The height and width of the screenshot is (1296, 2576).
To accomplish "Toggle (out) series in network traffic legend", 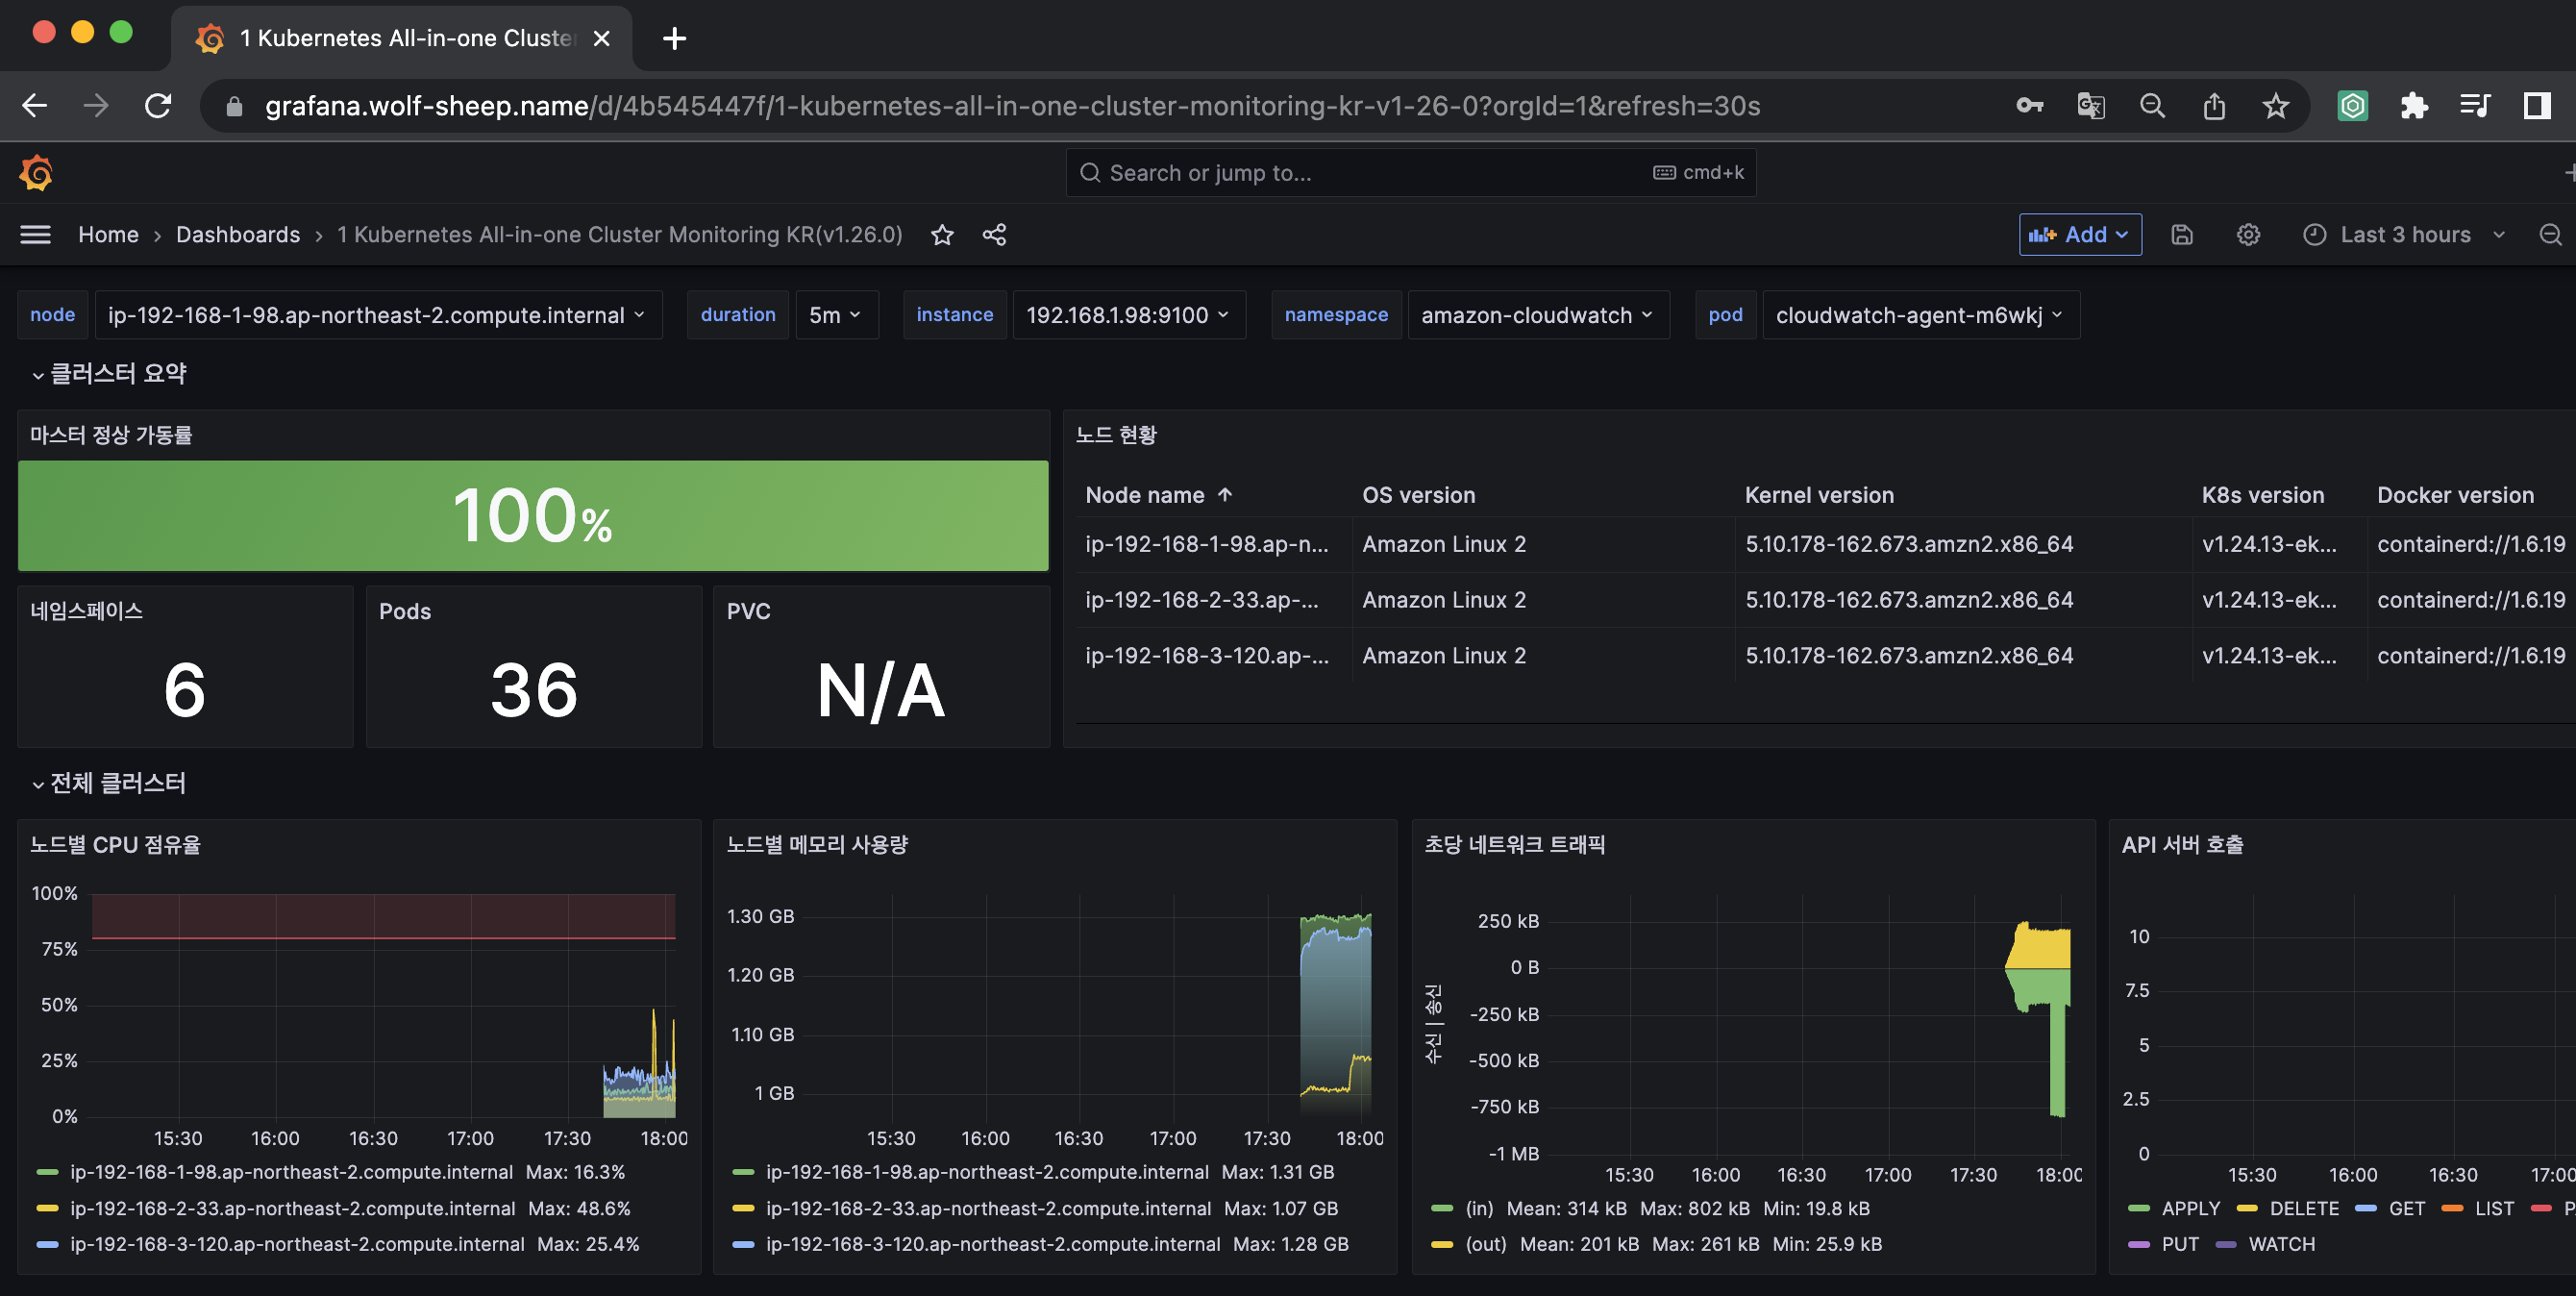I will coord(1485,1244).
